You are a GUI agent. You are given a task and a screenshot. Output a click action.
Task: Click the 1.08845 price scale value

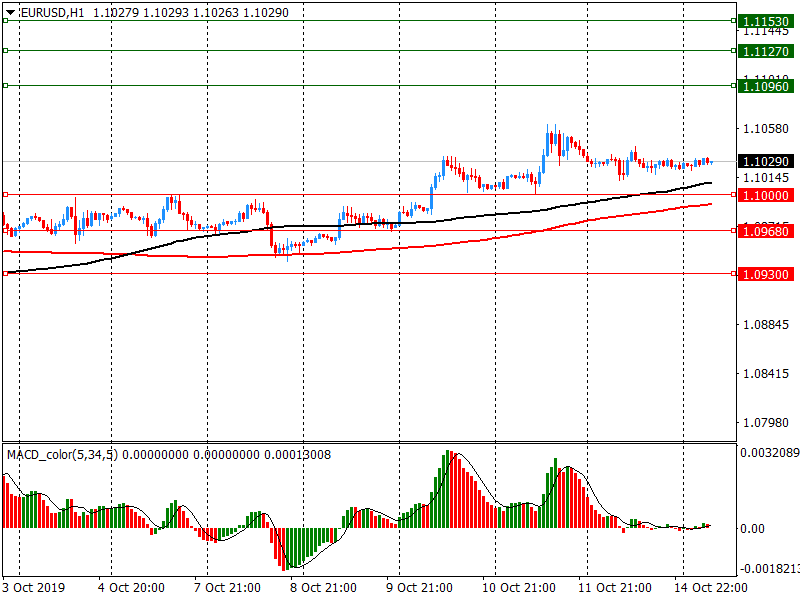766,324
